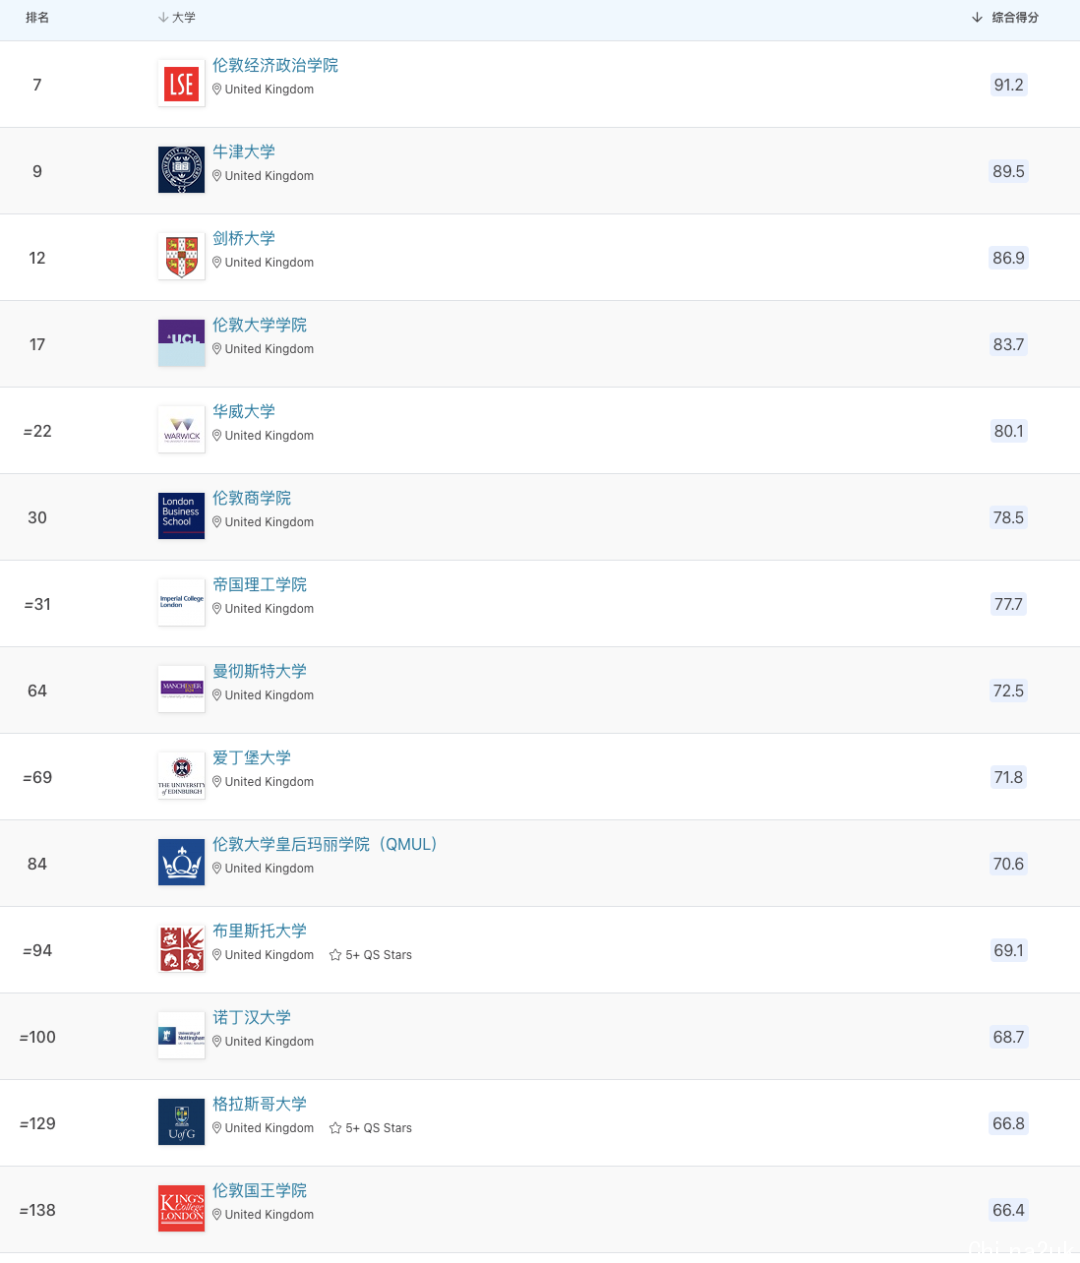Click the King's College London logo

click(x=181, y=1209)
